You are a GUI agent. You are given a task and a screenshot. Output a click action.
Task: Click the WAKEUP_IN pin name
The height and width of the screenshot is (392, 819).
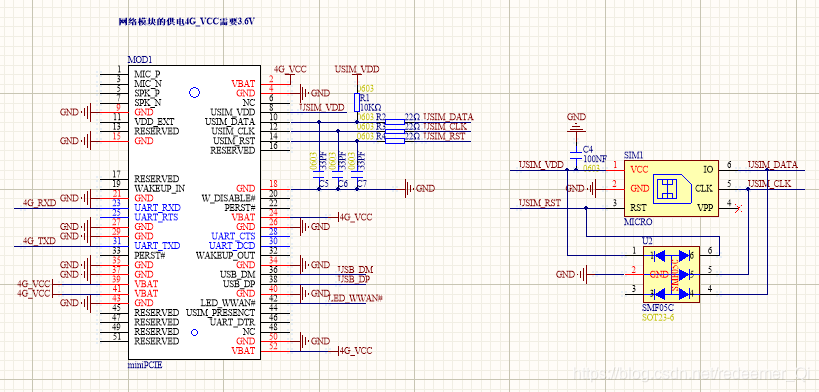160,188
